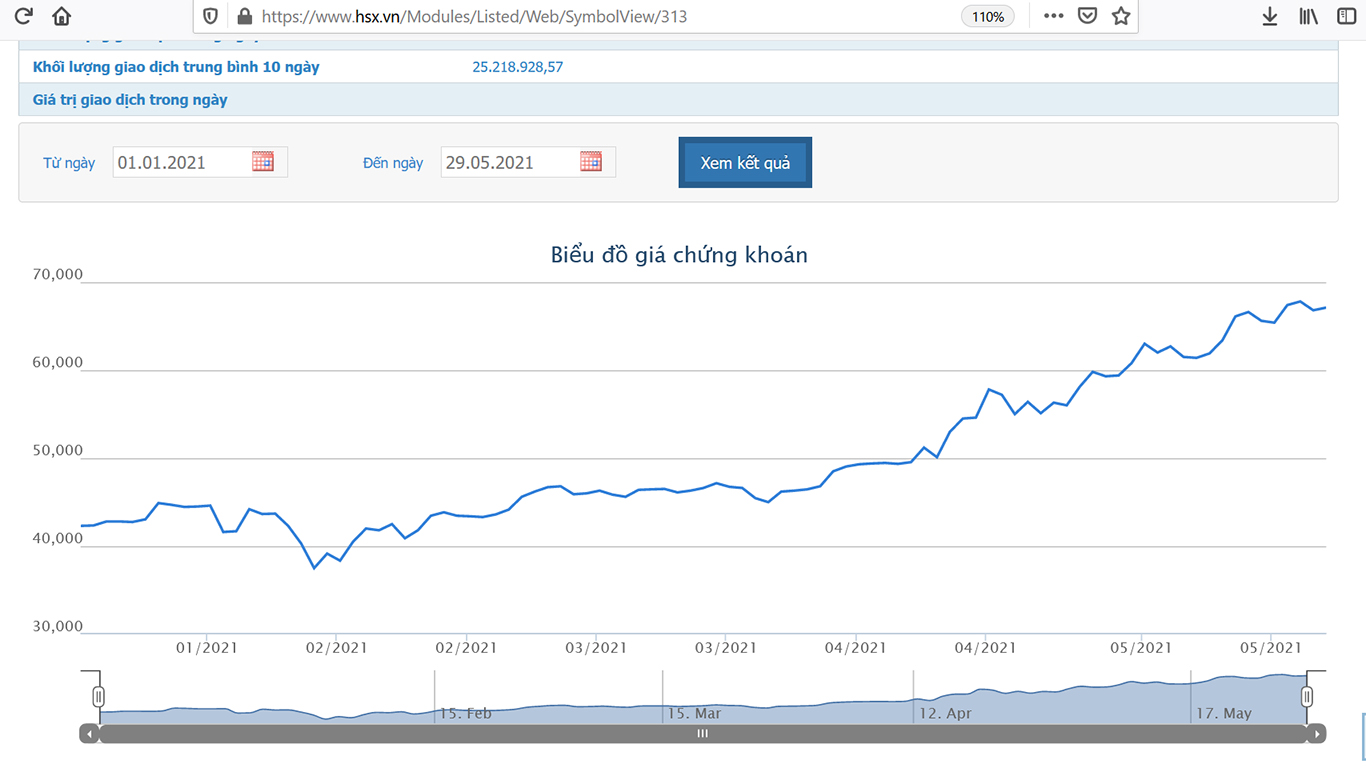Open the library bookshelf icon

pyautogui.click(x=1308, y=16)
